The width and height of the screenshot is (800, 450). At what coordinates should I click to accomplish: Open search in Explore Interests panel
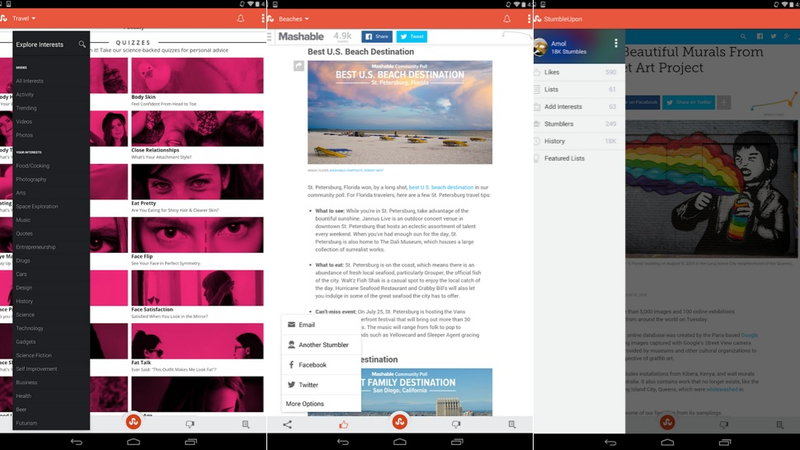[82, 44]
